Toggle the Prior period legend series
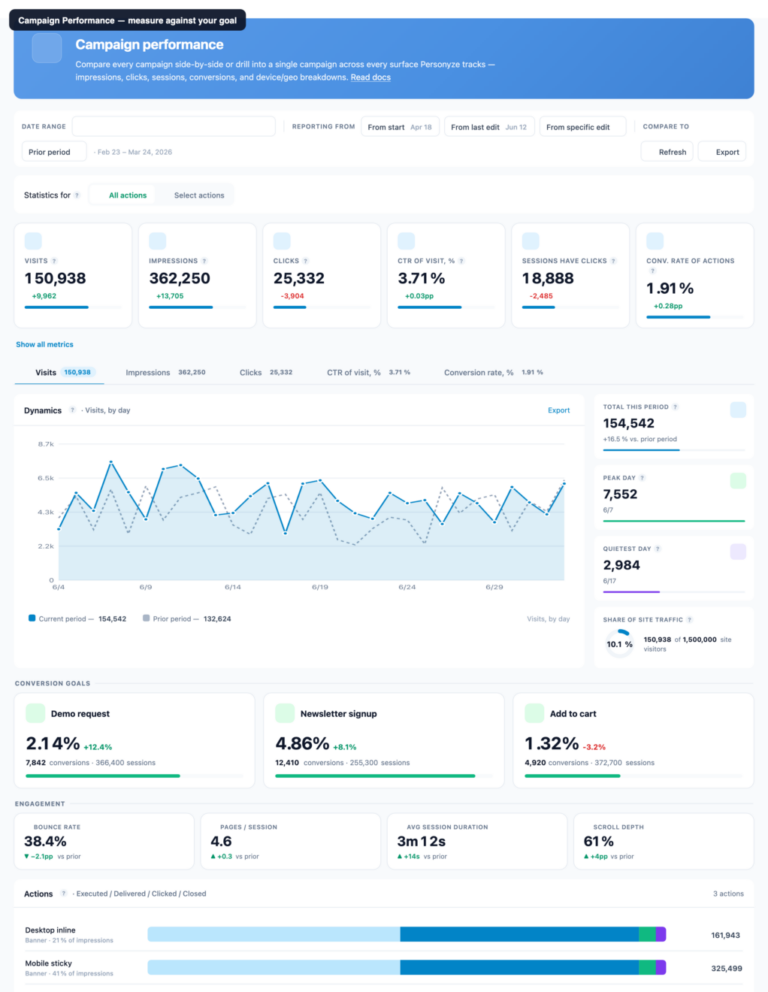 [x=187, y=619]
